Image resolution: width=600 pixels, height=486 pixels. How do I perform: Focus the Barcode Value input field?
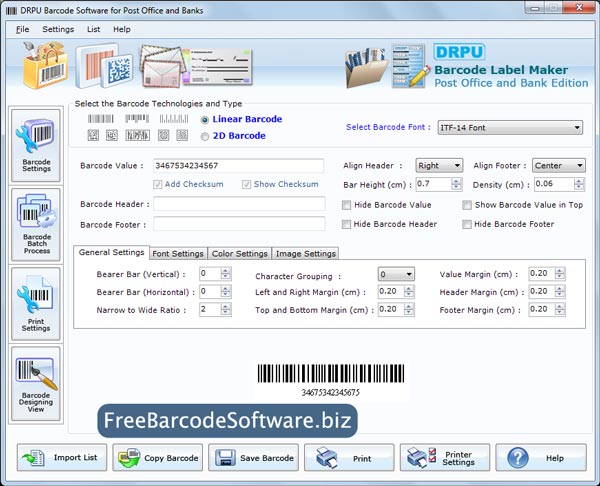tap(238, 166)
